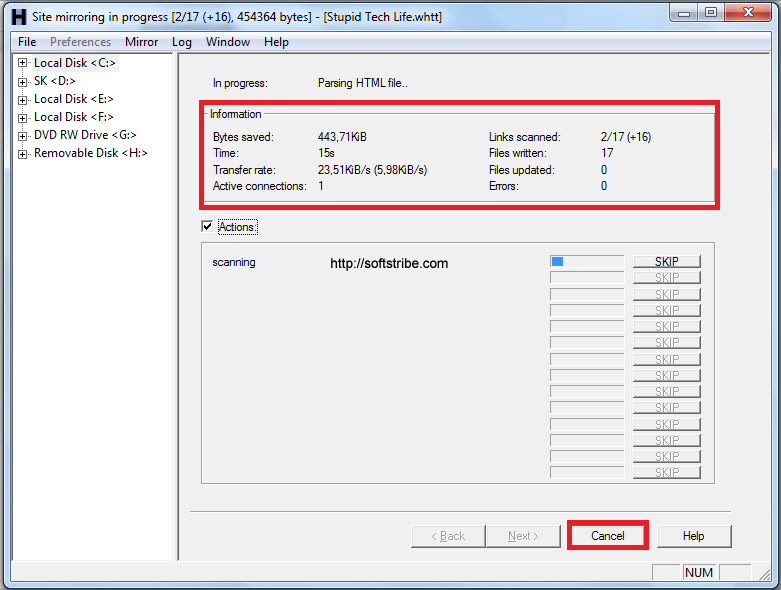Click Files written value 17
Image resolution: width=781 pixels, height=590 pixels.
pos(607,153)
